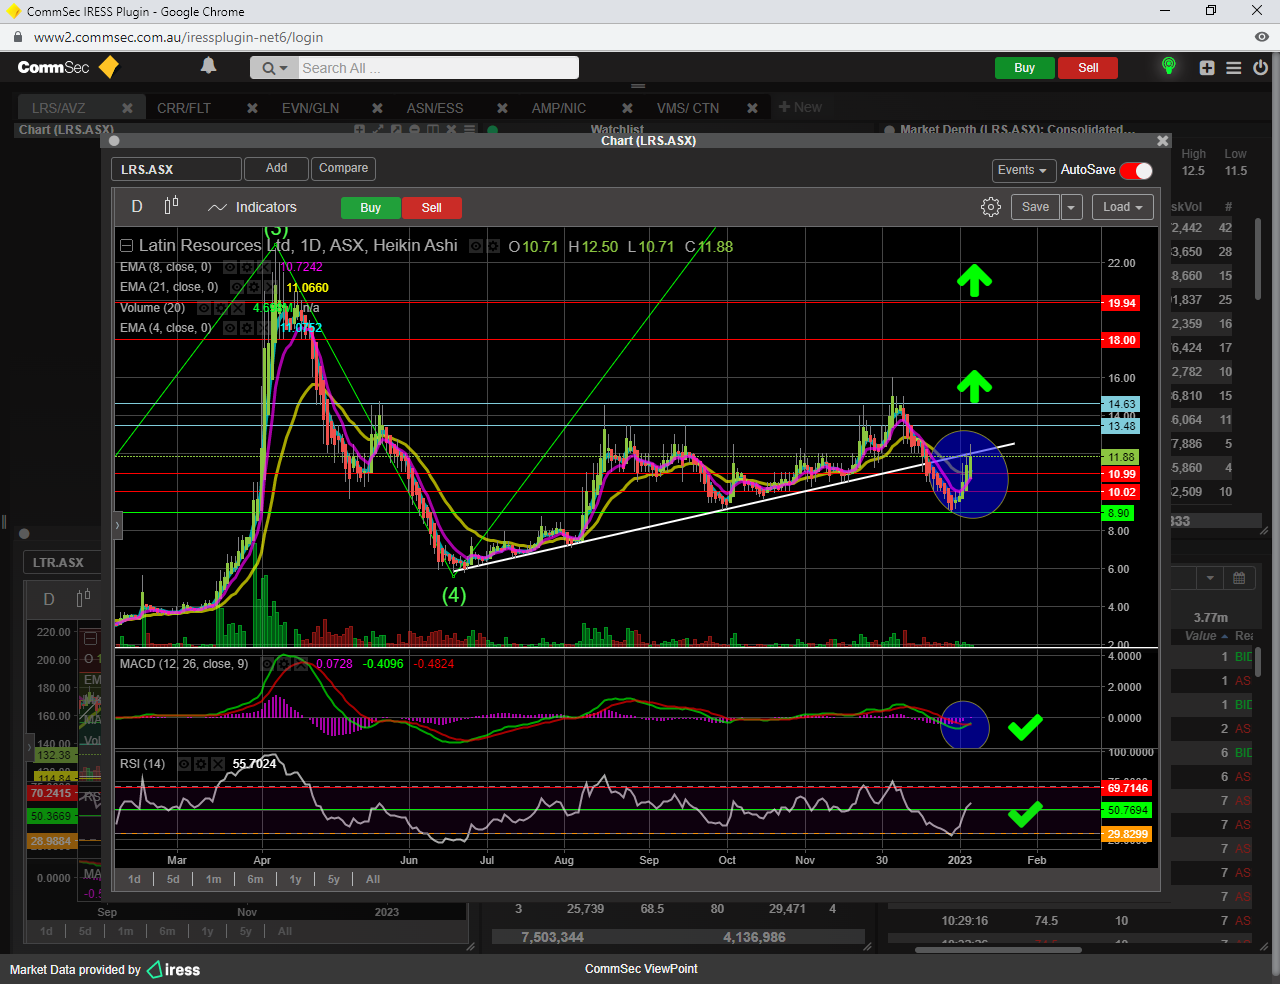The image size is (1280, 984).
Task: Open settings gear for Volume (20)
Action: click(220, 308)
